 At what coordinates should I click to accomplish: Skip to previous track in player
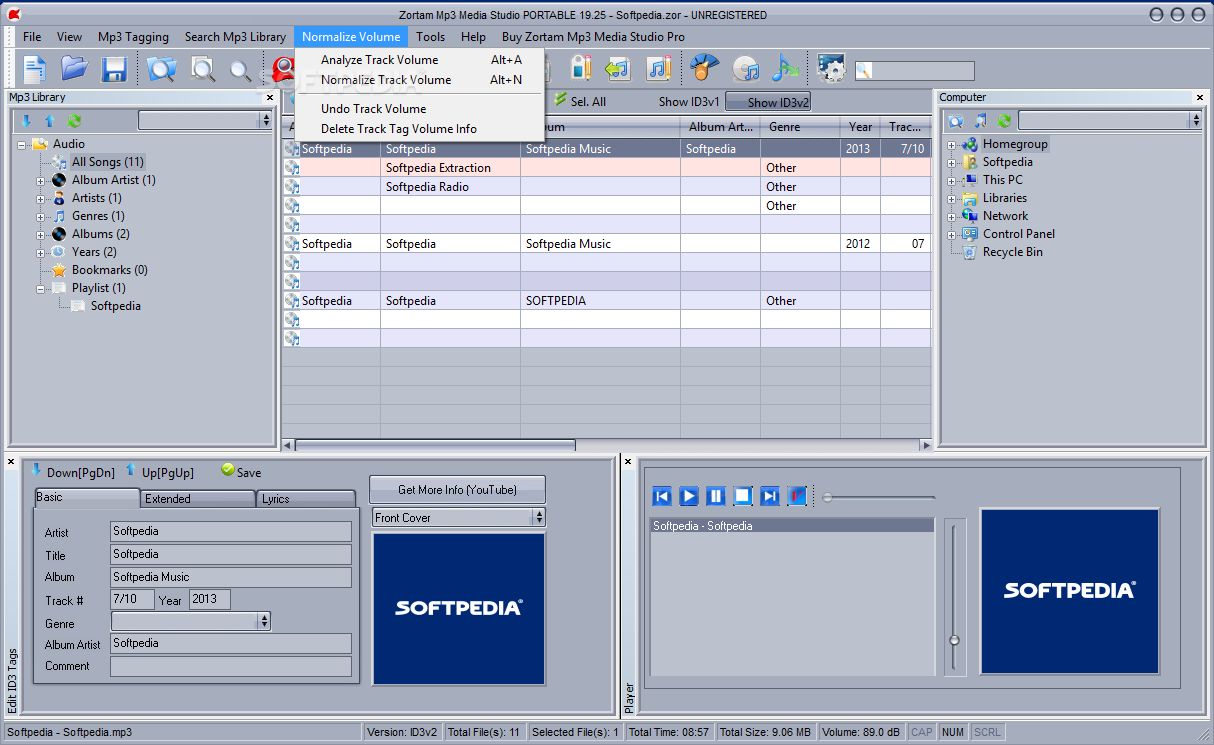click(662, 496)
